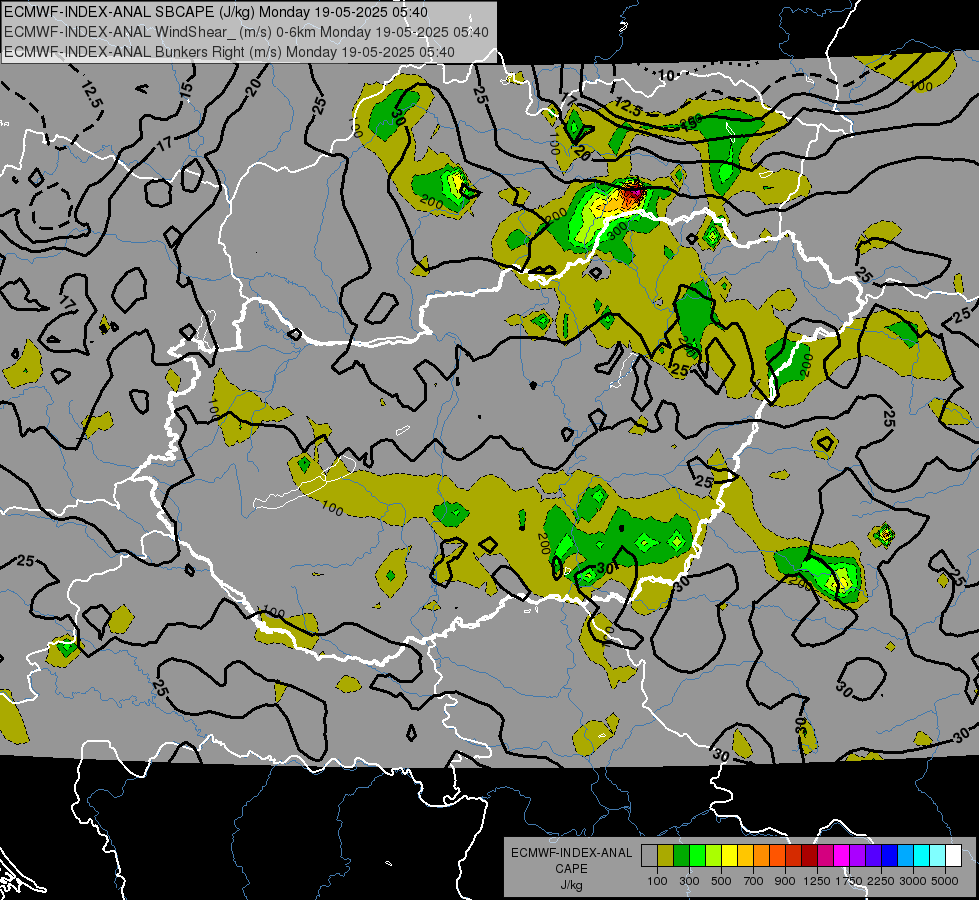
Task: Click the yellow swatch in the CAPE legend
Action: 729,856
